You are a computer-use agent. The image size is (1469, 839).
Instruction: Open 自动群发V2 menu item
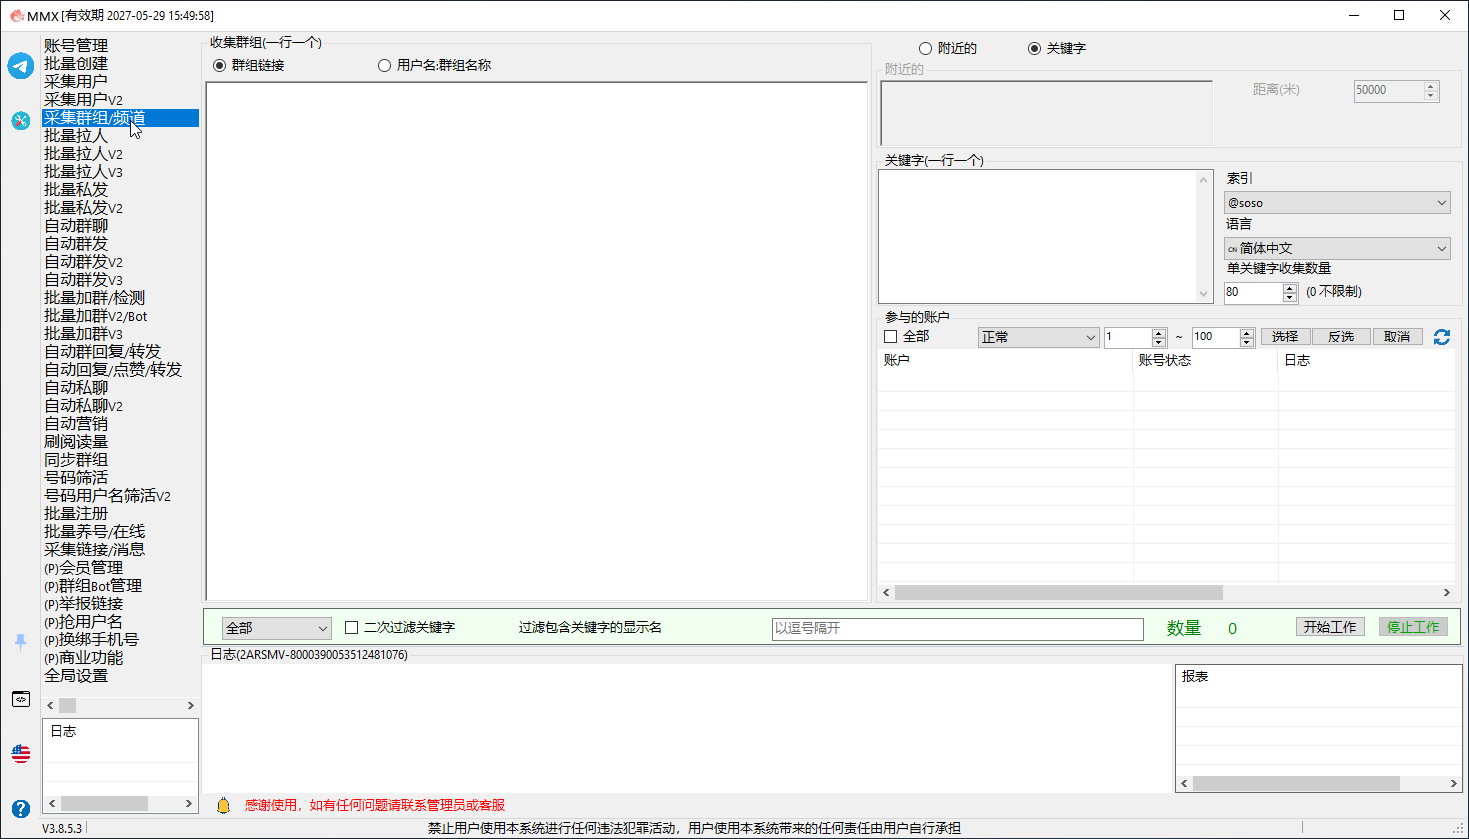[x=83, y=262]
